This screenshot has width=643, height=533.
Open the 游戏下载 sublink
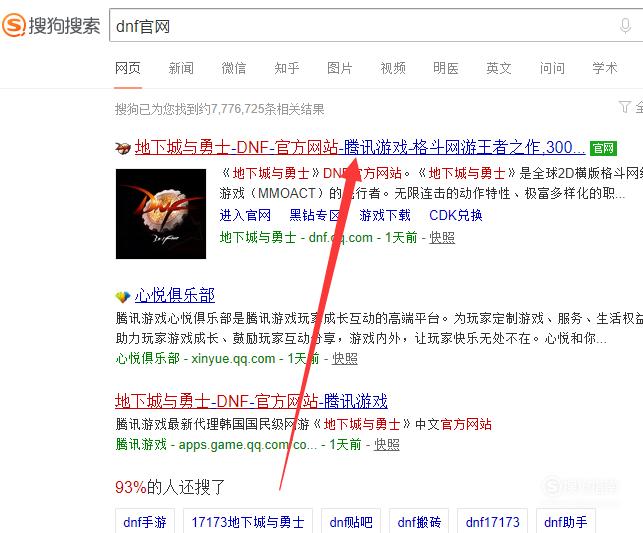coord(385,215)
